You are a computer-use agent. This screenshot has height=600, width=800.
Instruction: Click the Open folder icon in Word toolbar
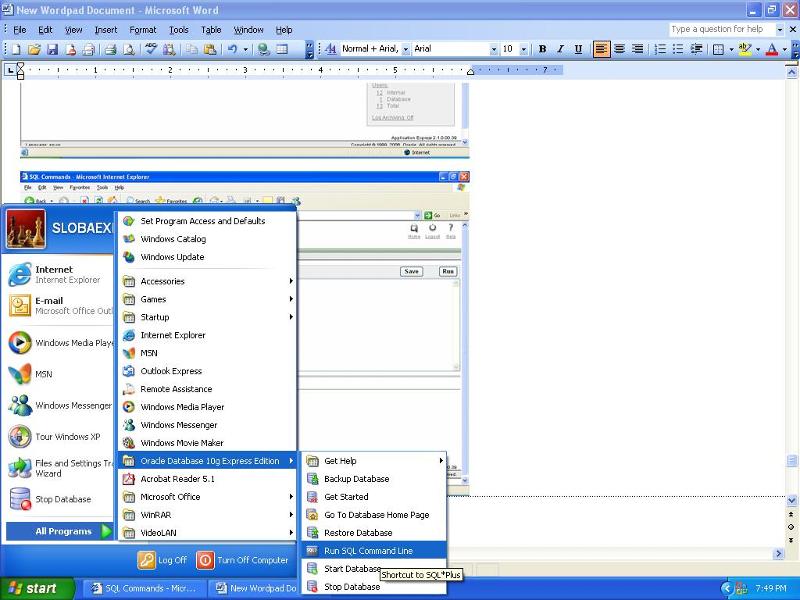(34, 49)
